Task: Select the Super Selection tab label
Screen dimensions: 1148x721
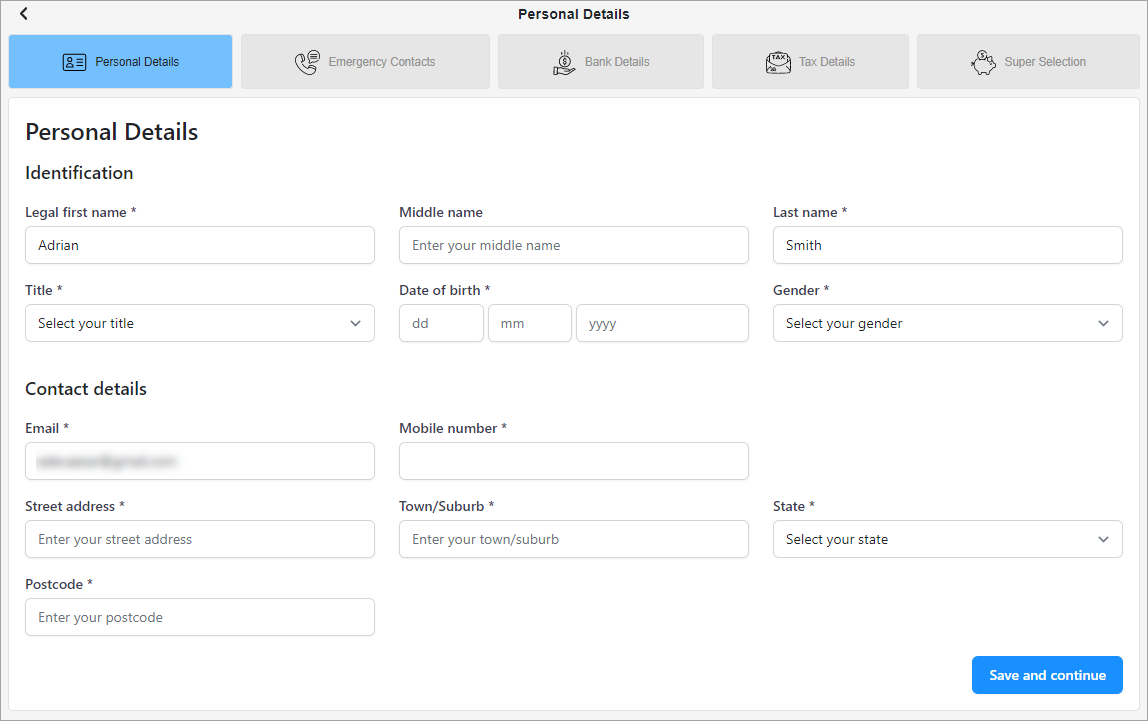Action: 1045,62
